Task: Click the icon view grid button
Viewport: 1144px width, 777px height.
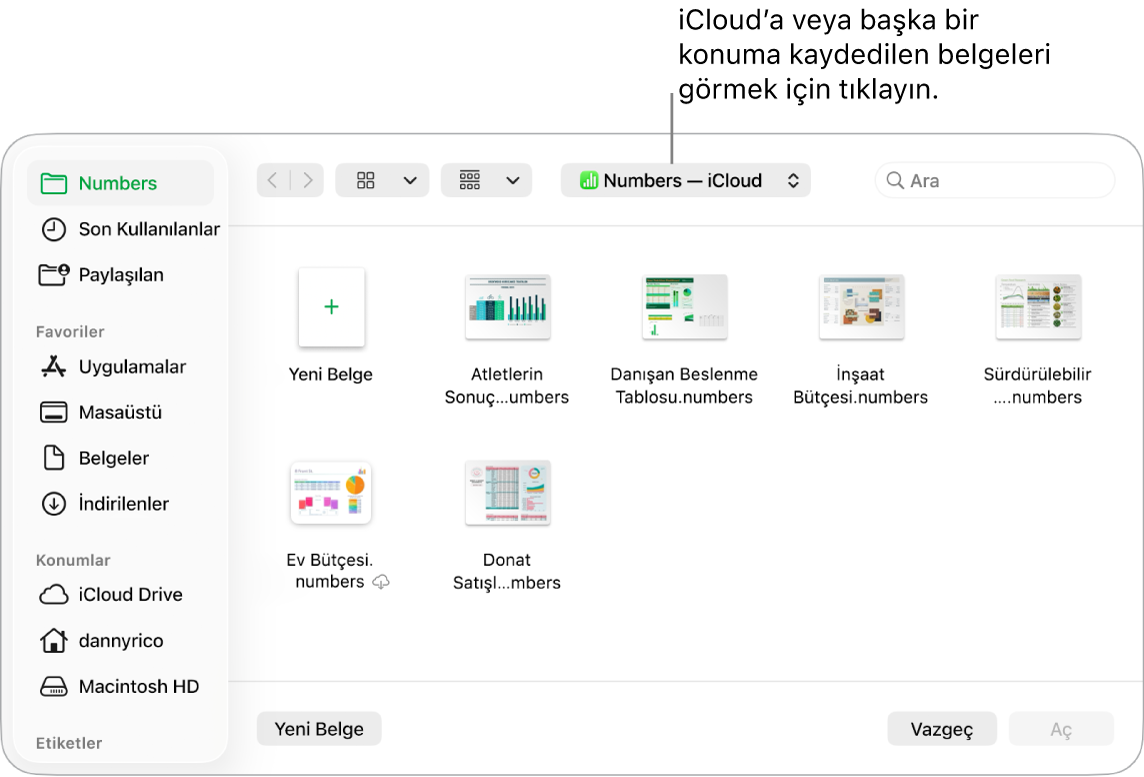Action: pyautogui.click(x=366, y=180)
